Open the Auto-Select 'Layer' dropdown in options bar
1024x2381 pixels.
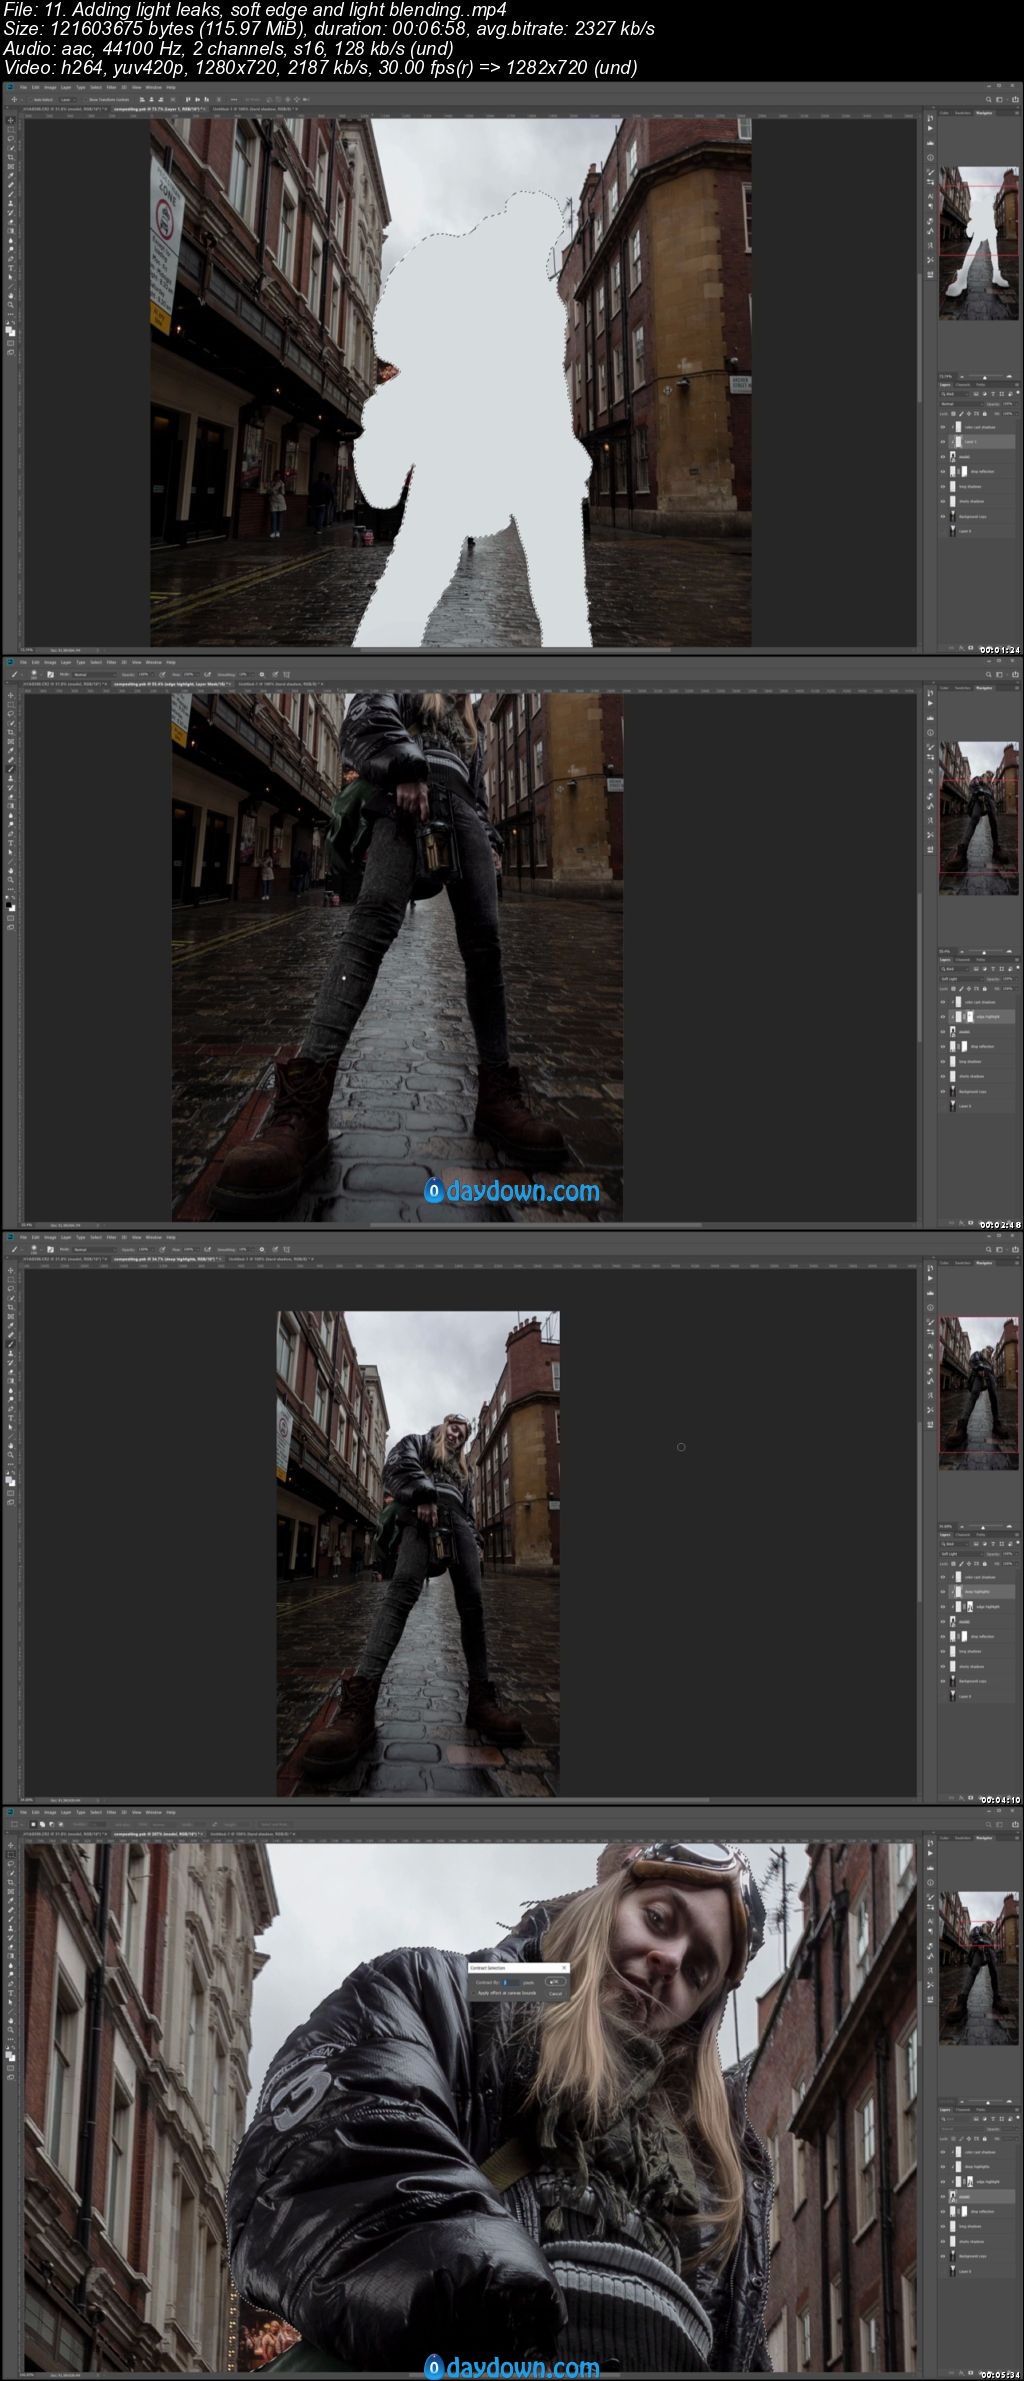click(x=67, y=100)
